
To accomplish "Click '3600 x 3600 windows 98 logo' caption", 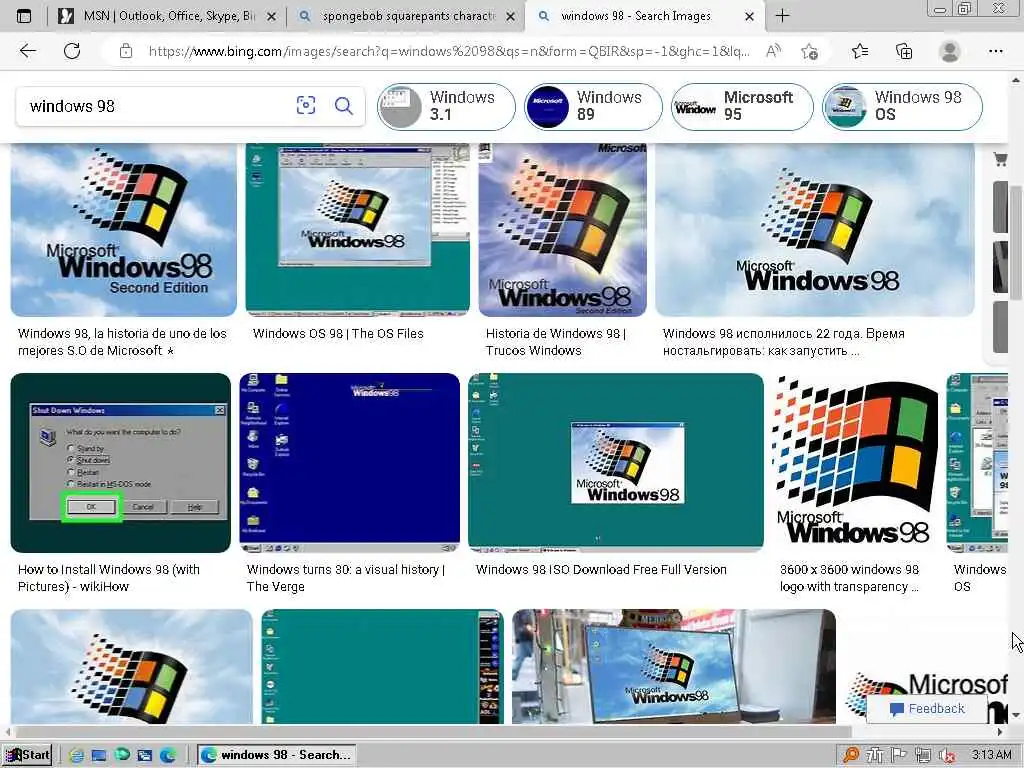I will (849, 577).
